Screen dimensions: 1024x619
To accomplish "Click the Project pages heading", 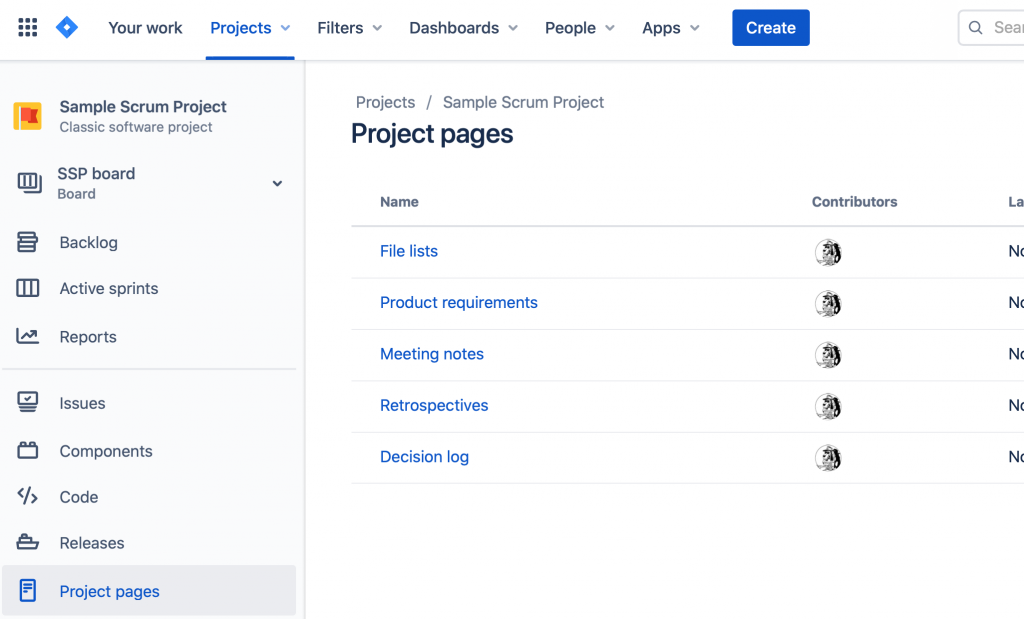I will [x=432, y=134].
